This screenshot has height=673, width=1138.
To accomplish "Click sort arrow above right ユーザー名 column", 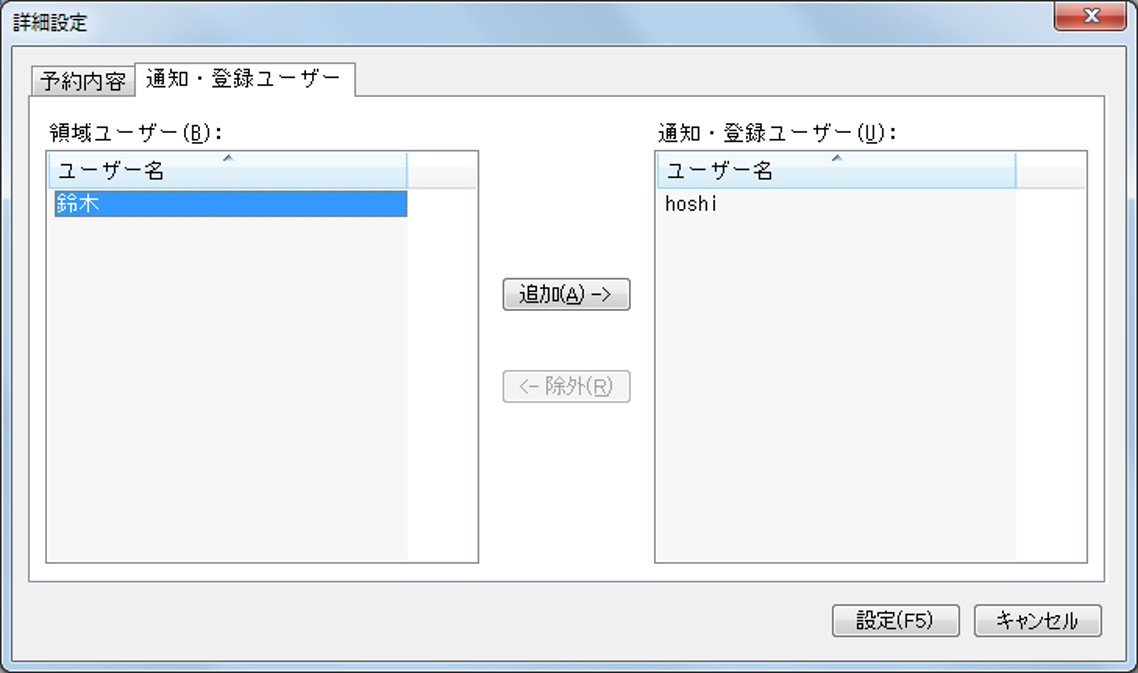I will [837, 158].
